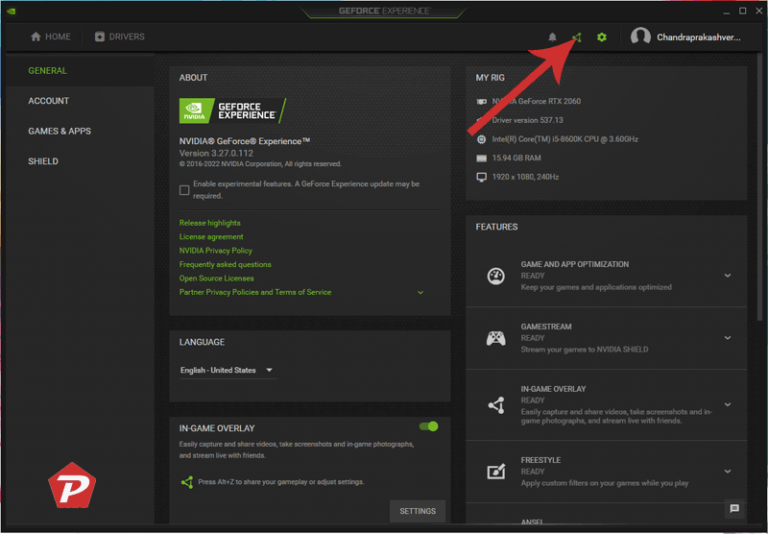Open the green settings gear icon
Screen dimensions: 768x534
601,37
